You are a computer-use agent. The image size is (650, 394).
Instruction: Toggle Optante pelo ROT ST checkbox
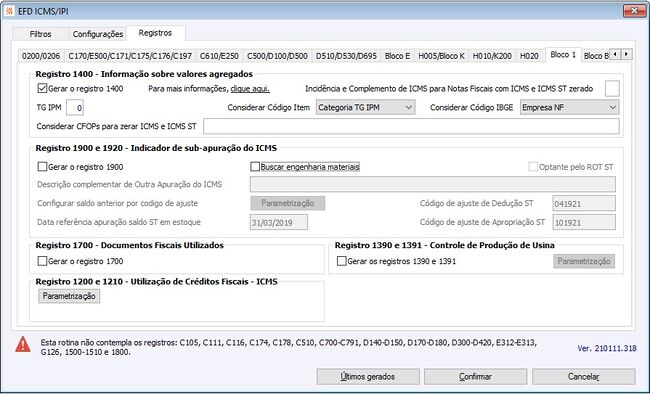pos(533,167)
